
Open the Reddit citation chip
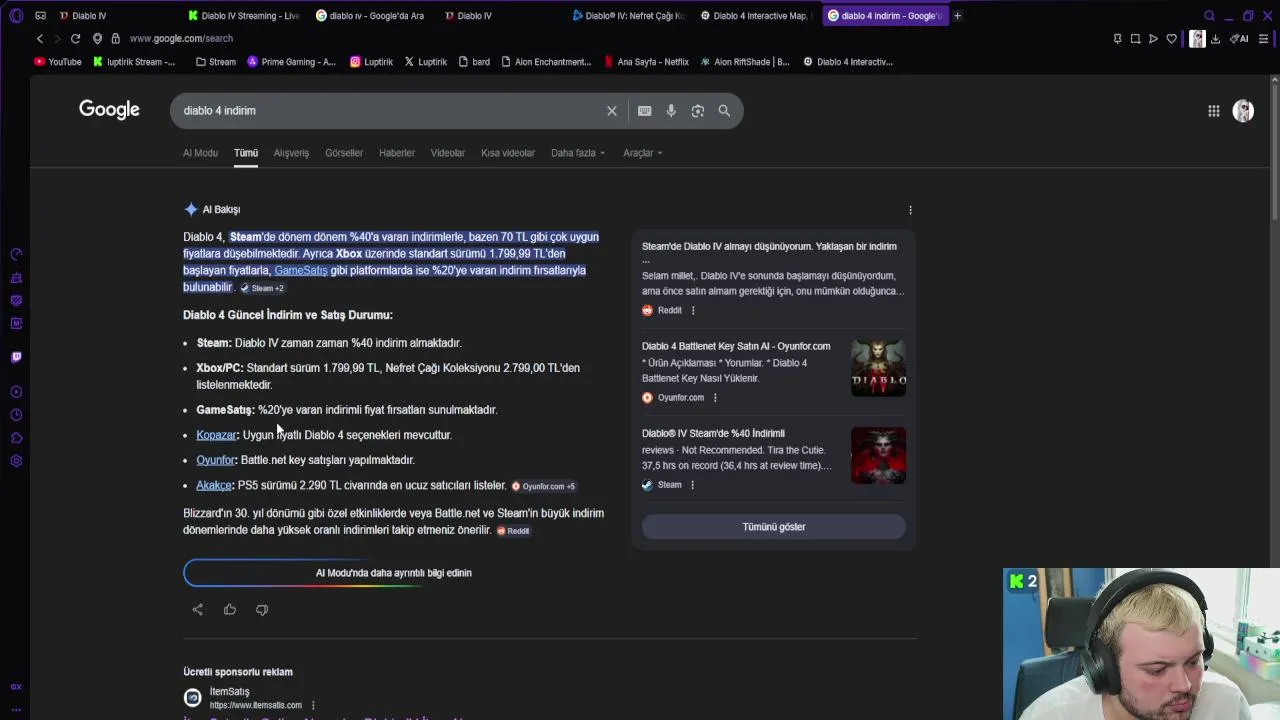pos(513,531)
